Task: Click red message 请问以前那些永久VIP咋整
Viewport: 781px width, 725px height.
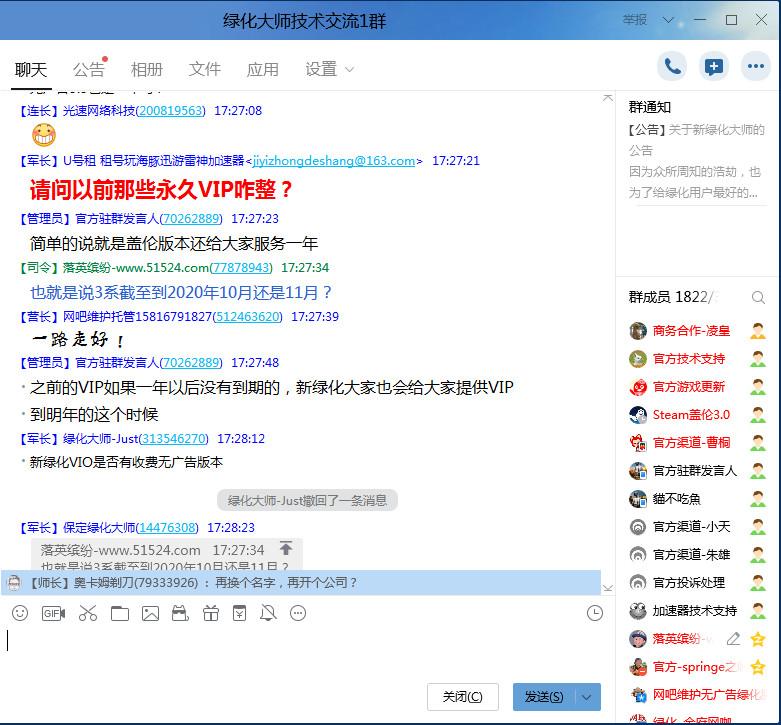Action: tap(161, 190)
